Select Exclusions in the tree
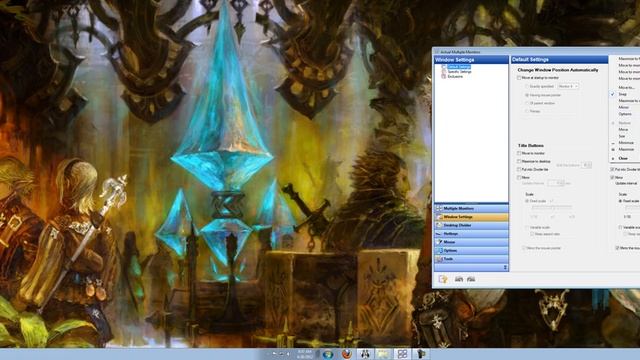This screenshot has width=640, height=360. pos(455,77)
